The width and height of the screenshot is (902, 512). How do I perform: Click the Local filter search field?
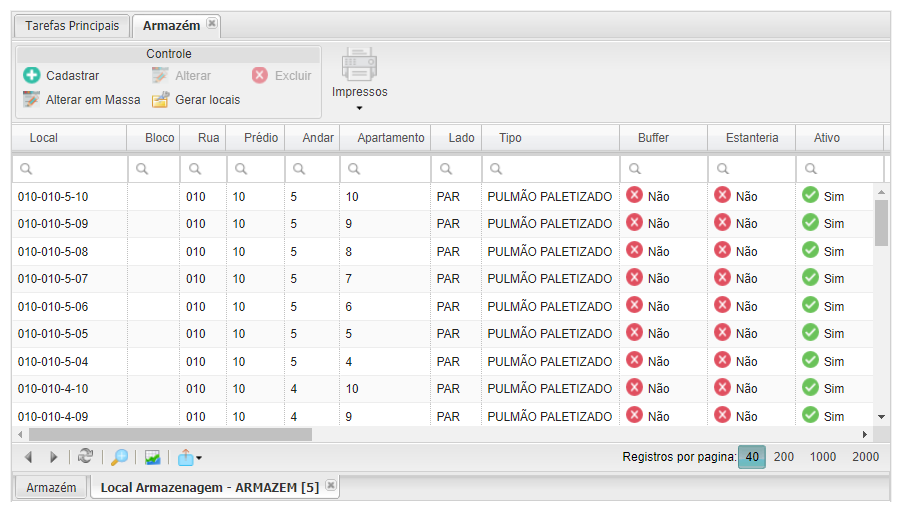tap(70, 169)
